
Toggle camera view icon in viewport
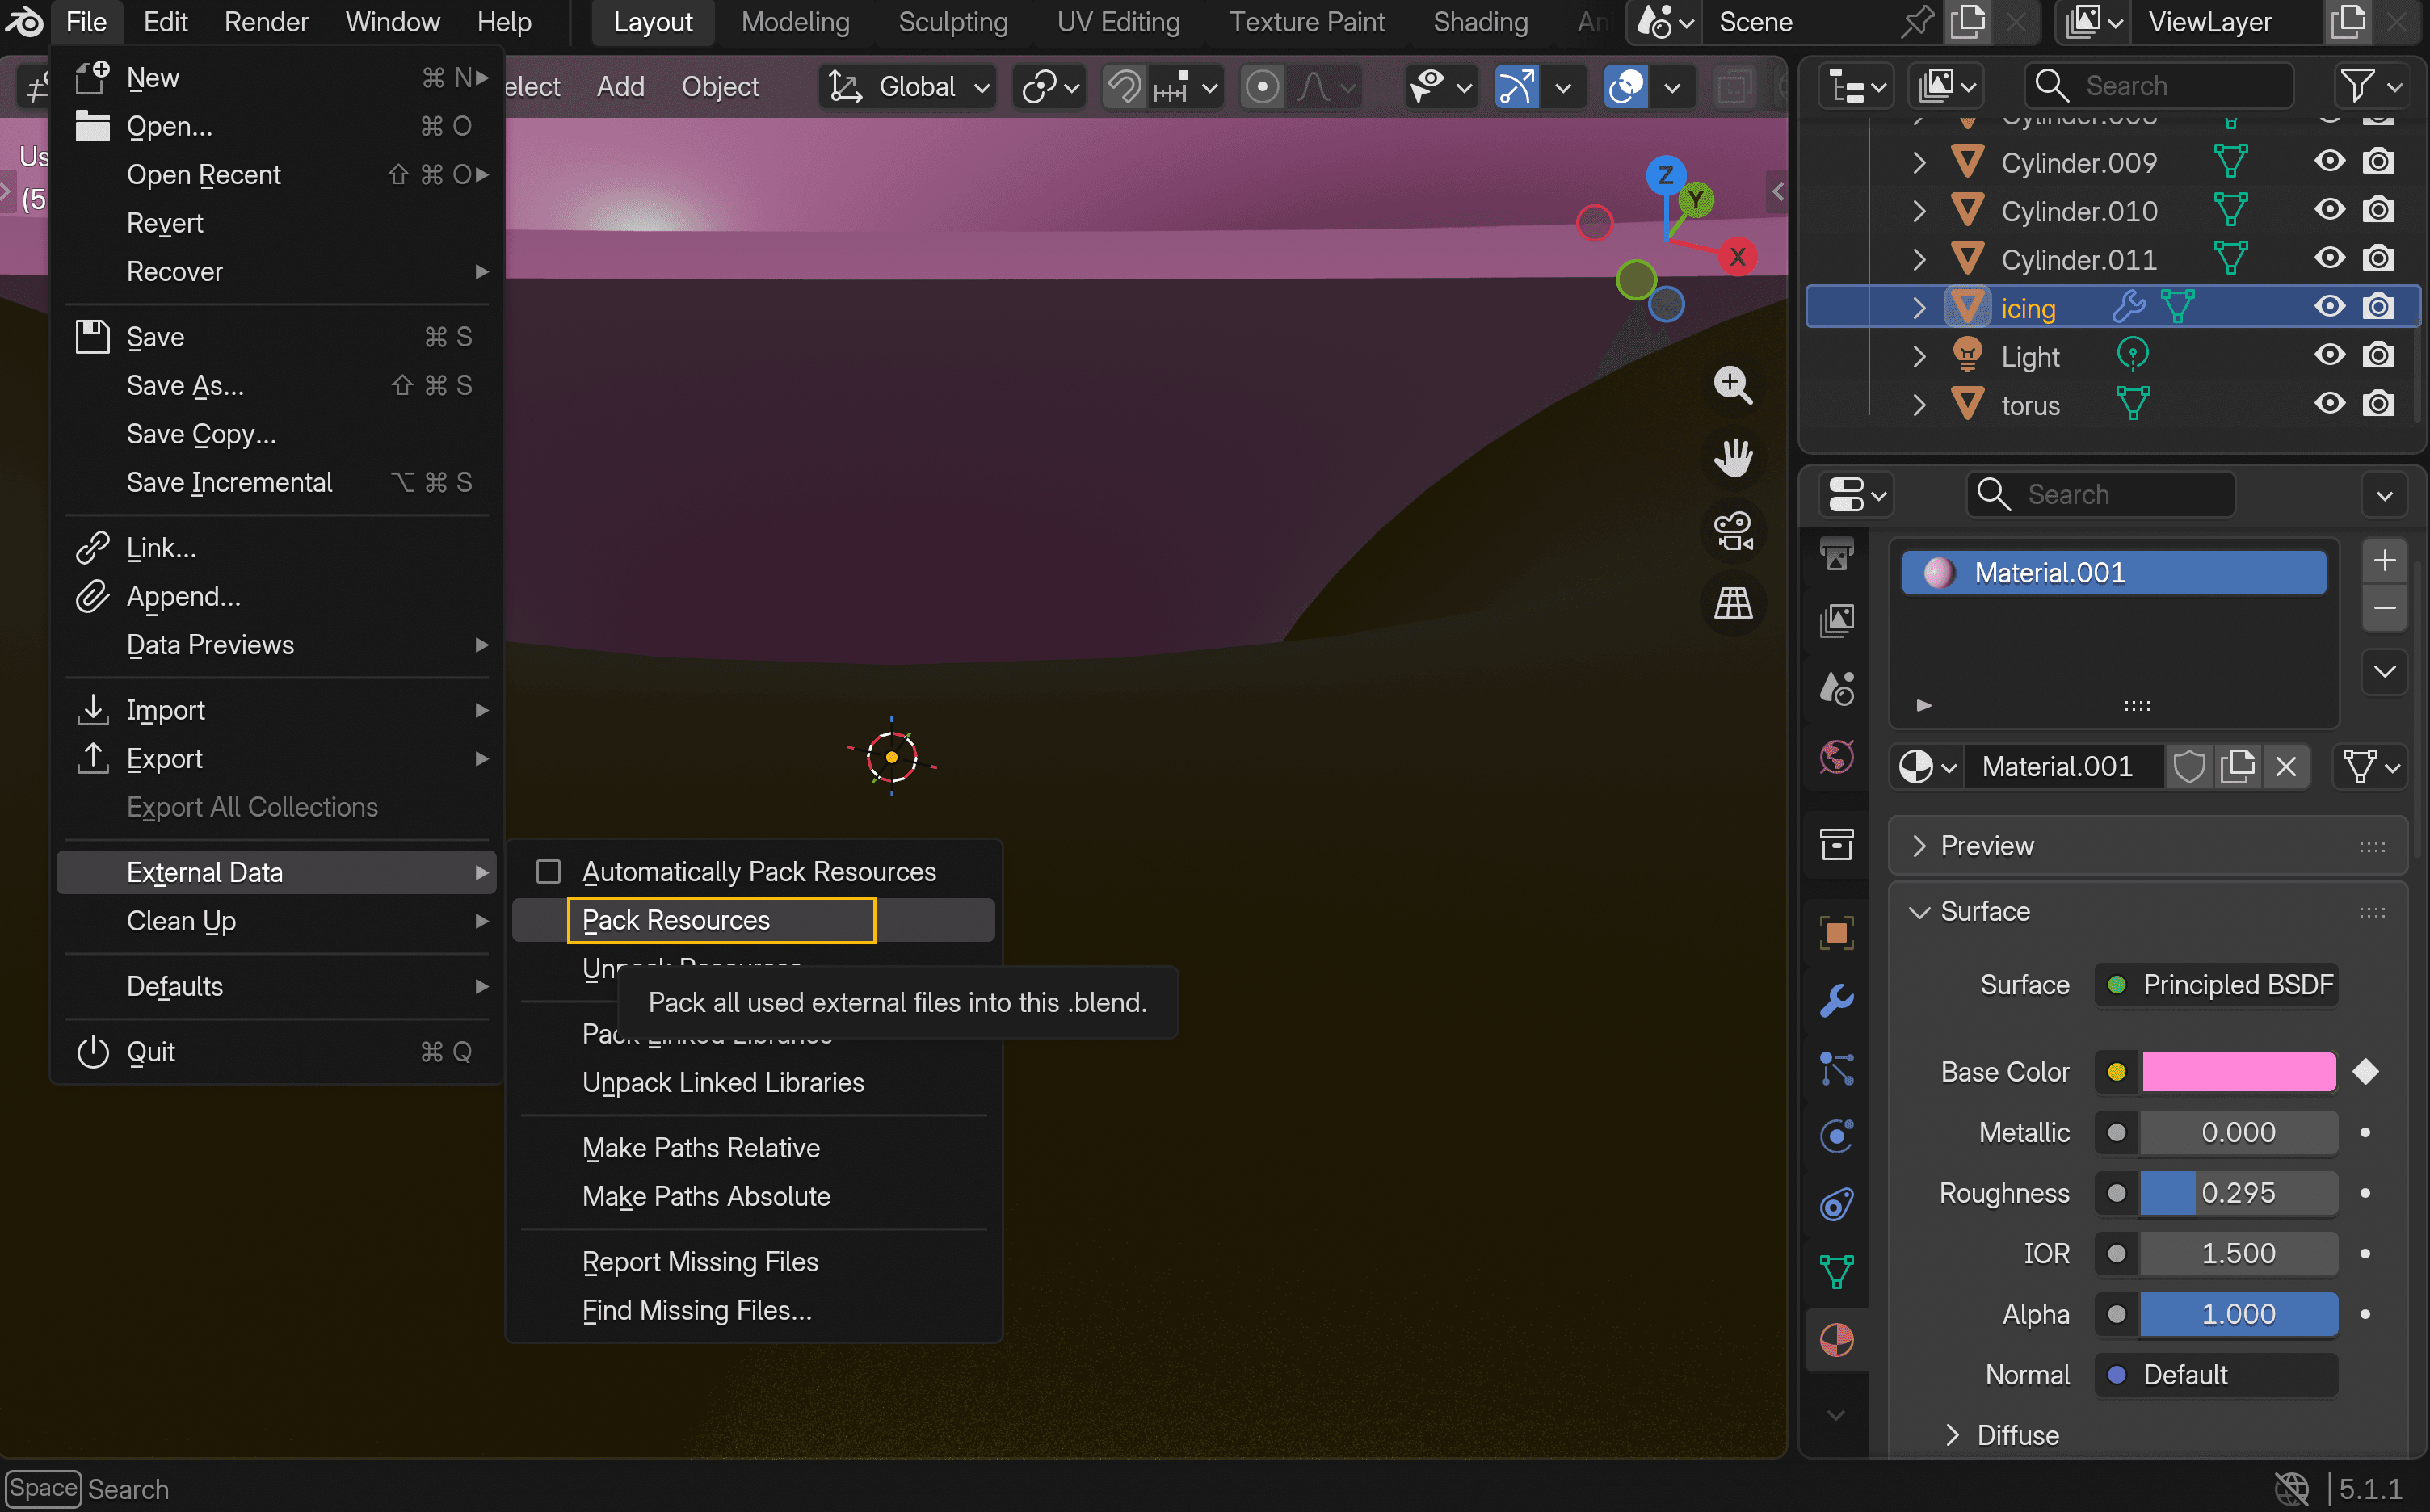(x=1733, y=531)
